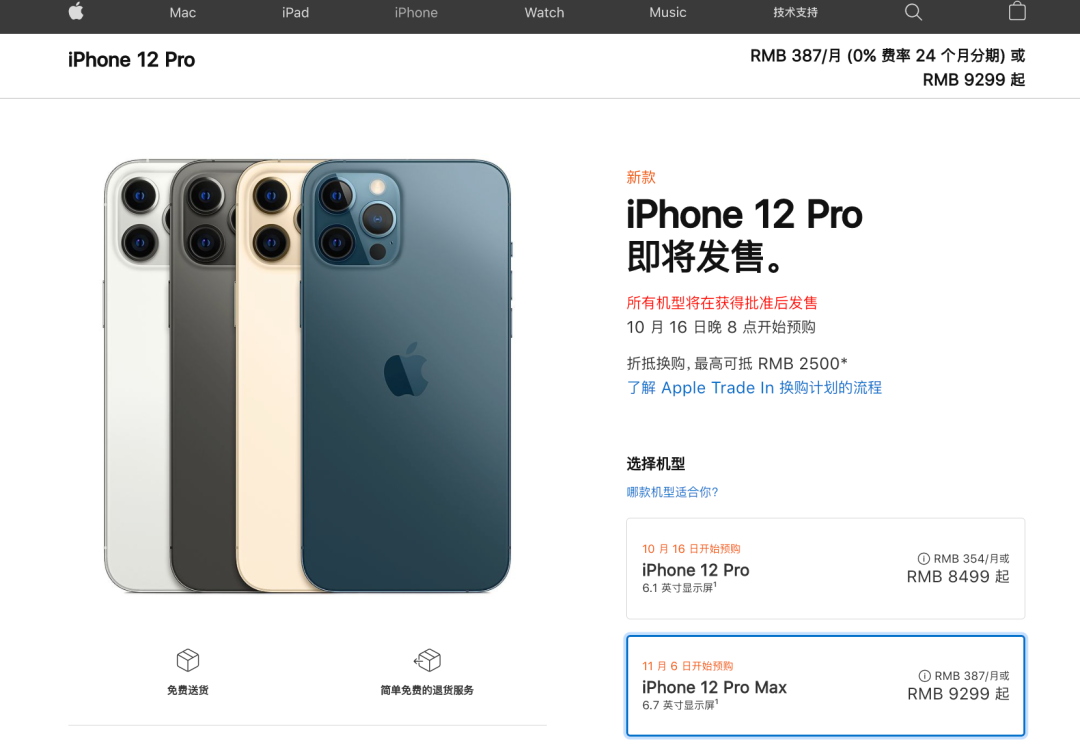Open the search magnifier icon

[x=913, y=12]
